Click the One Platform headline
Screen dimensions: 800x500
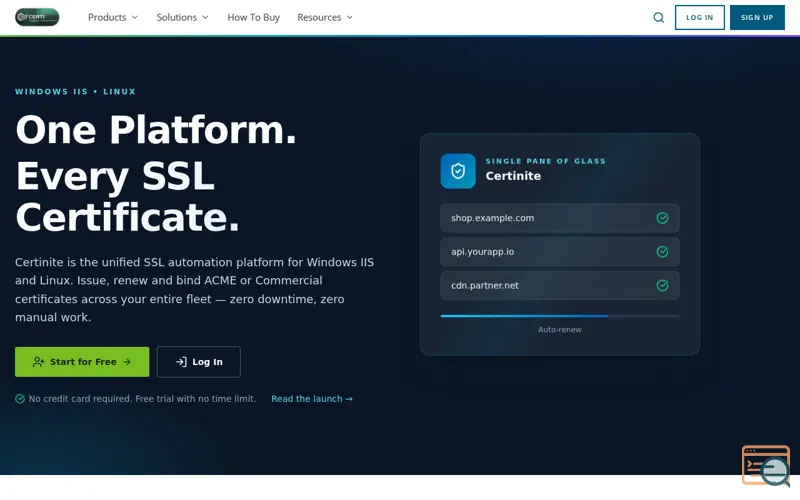(x=156, y=130)
